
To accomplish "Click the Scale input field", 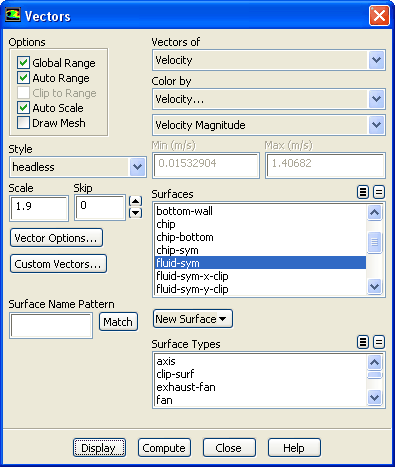I will (x=39, y=208).
